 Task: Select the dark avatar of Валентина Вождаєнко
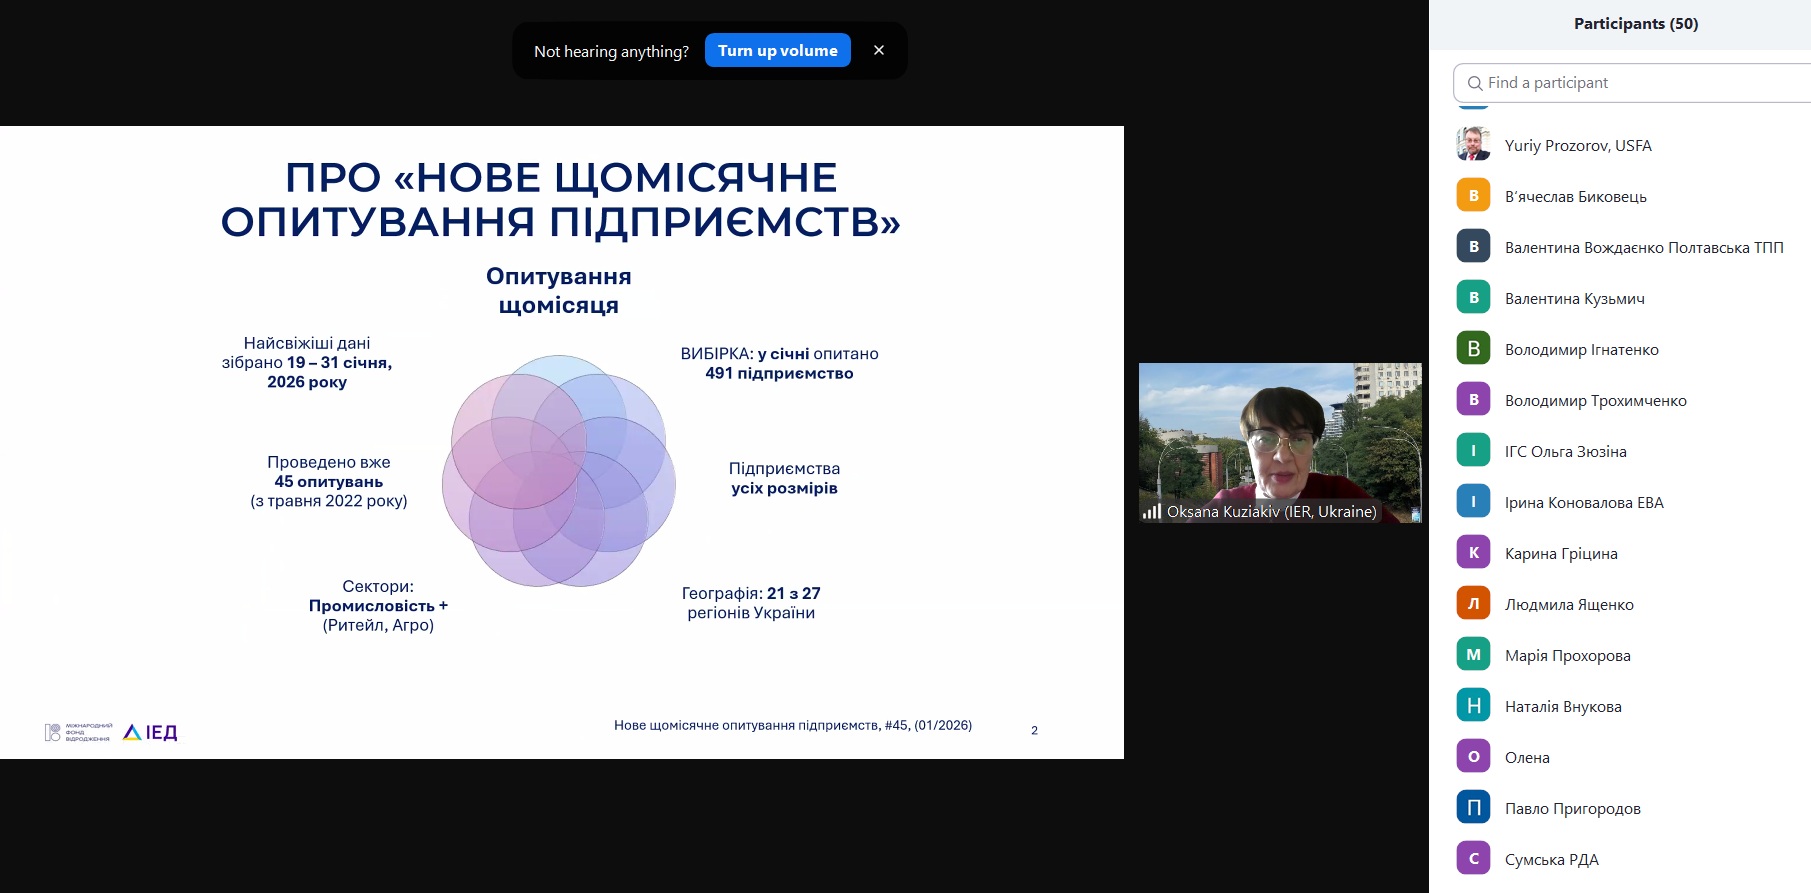1473,247
